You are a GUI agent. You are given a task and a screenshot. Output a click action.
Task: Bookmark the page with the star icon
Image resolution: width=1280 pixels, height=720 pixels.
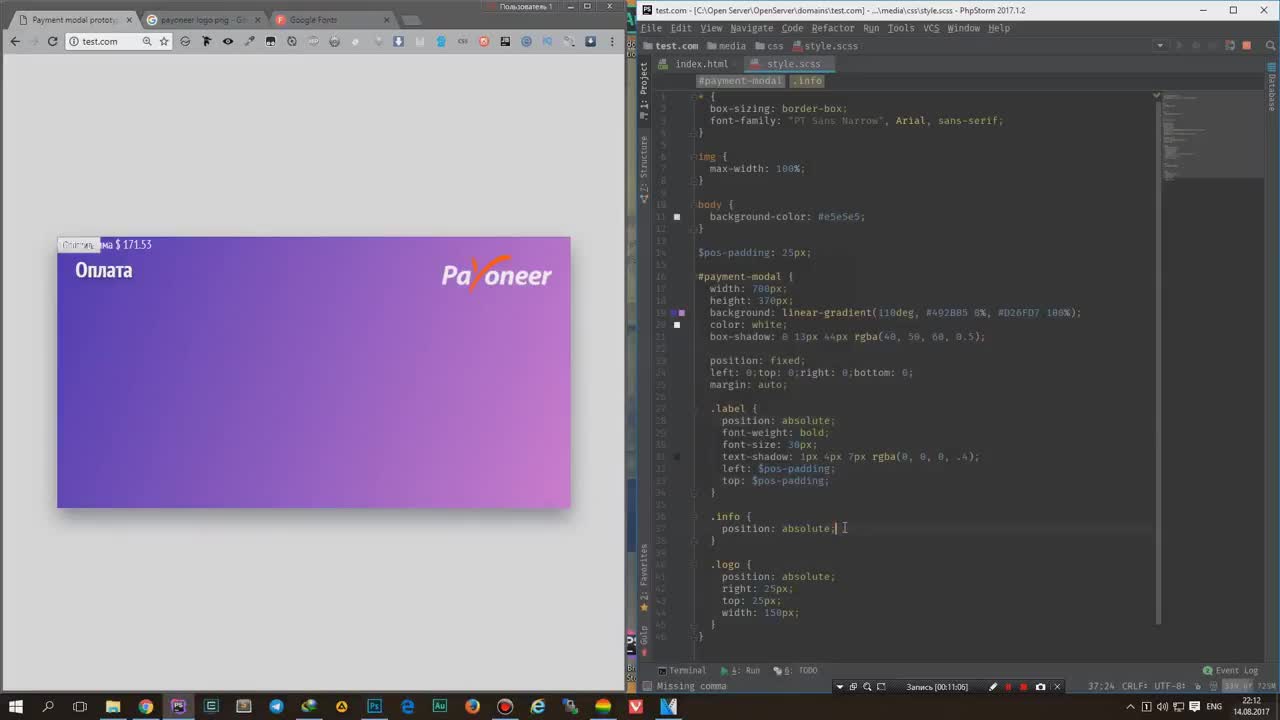click(x=164, y=41)
